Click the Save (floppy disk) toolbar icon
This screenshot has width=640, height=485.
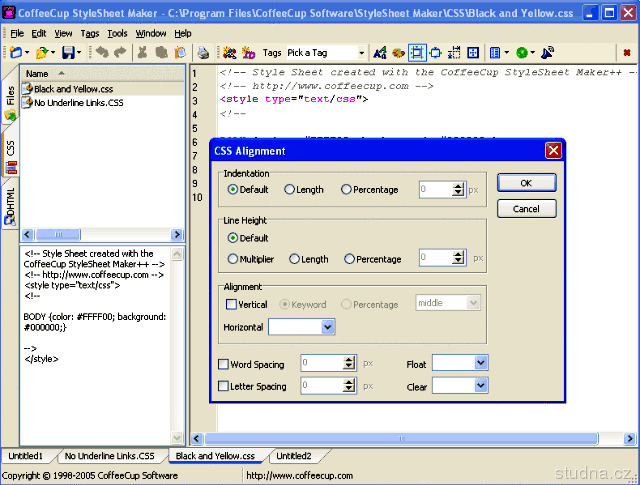(x=69, y=52)
